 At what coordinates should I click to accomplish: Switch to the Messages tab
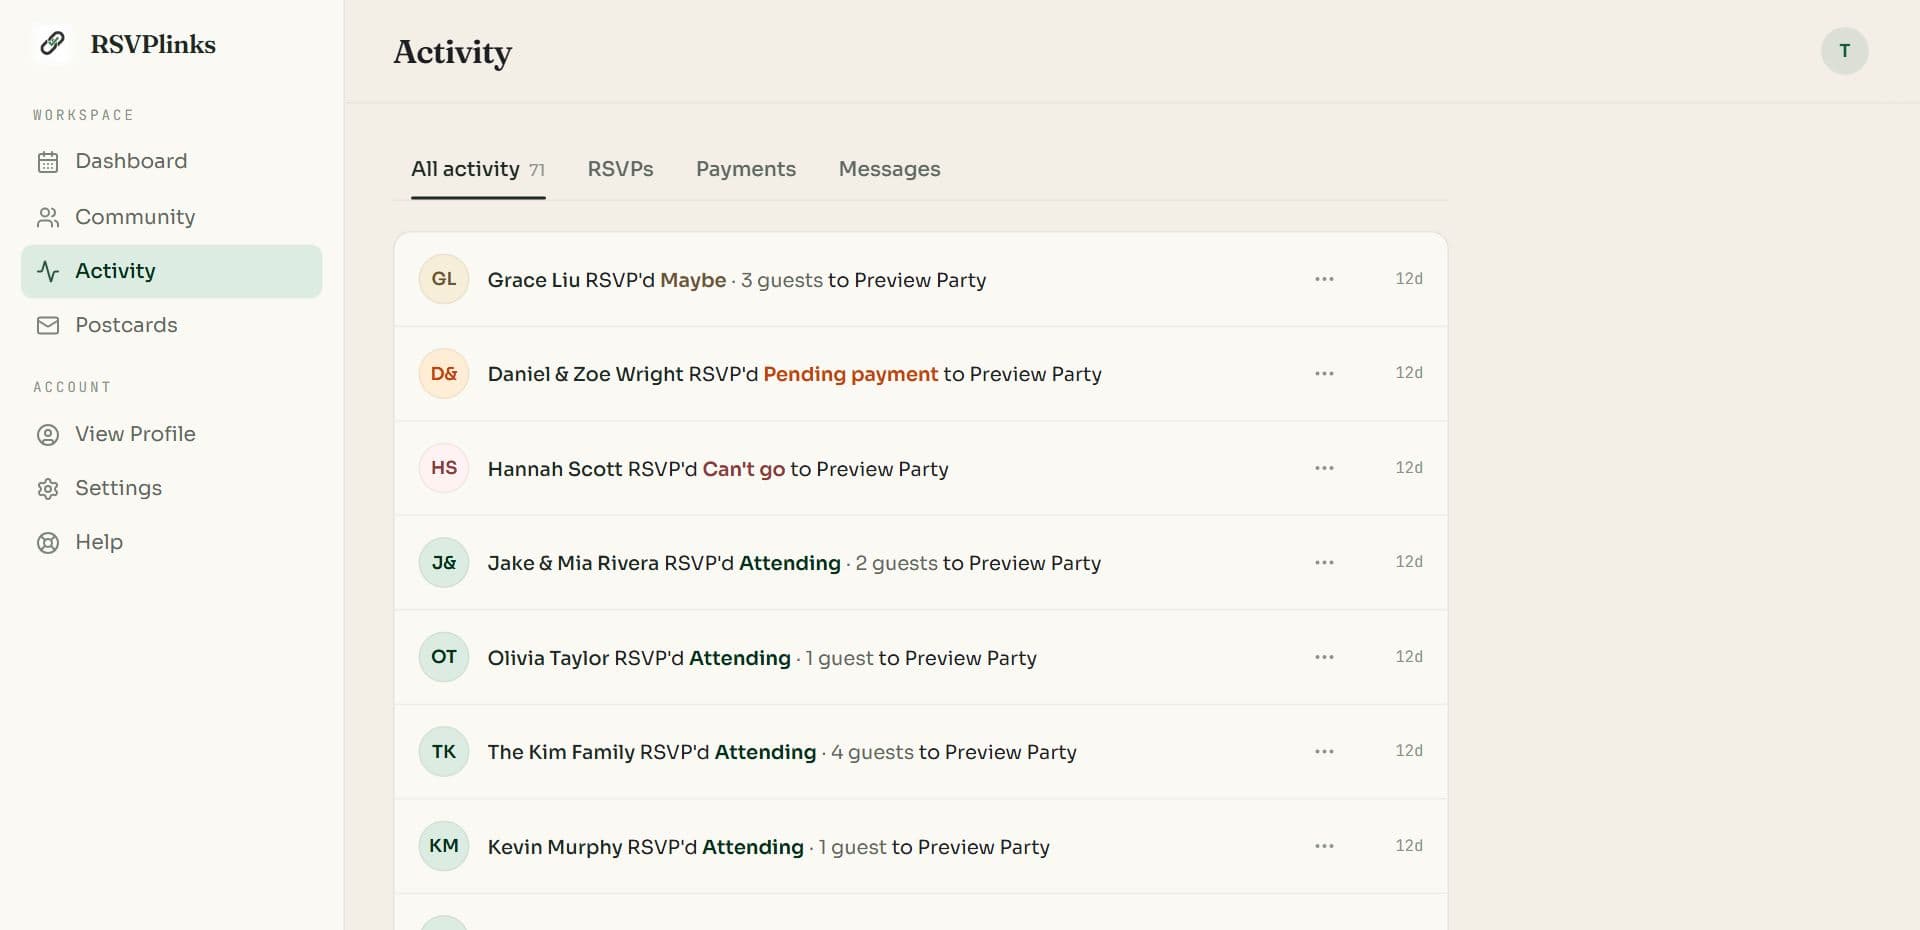coord(889,169)
